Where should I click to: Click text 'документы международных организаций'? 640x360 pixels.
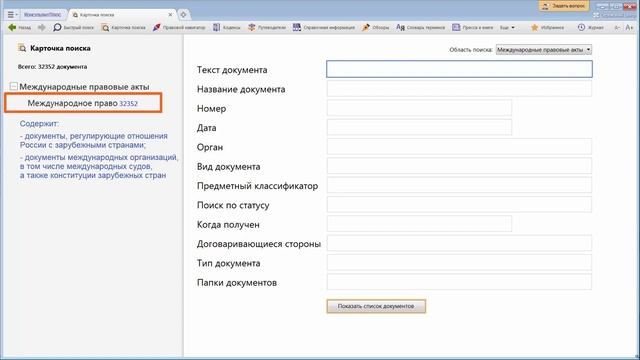[x=100, y=157]
